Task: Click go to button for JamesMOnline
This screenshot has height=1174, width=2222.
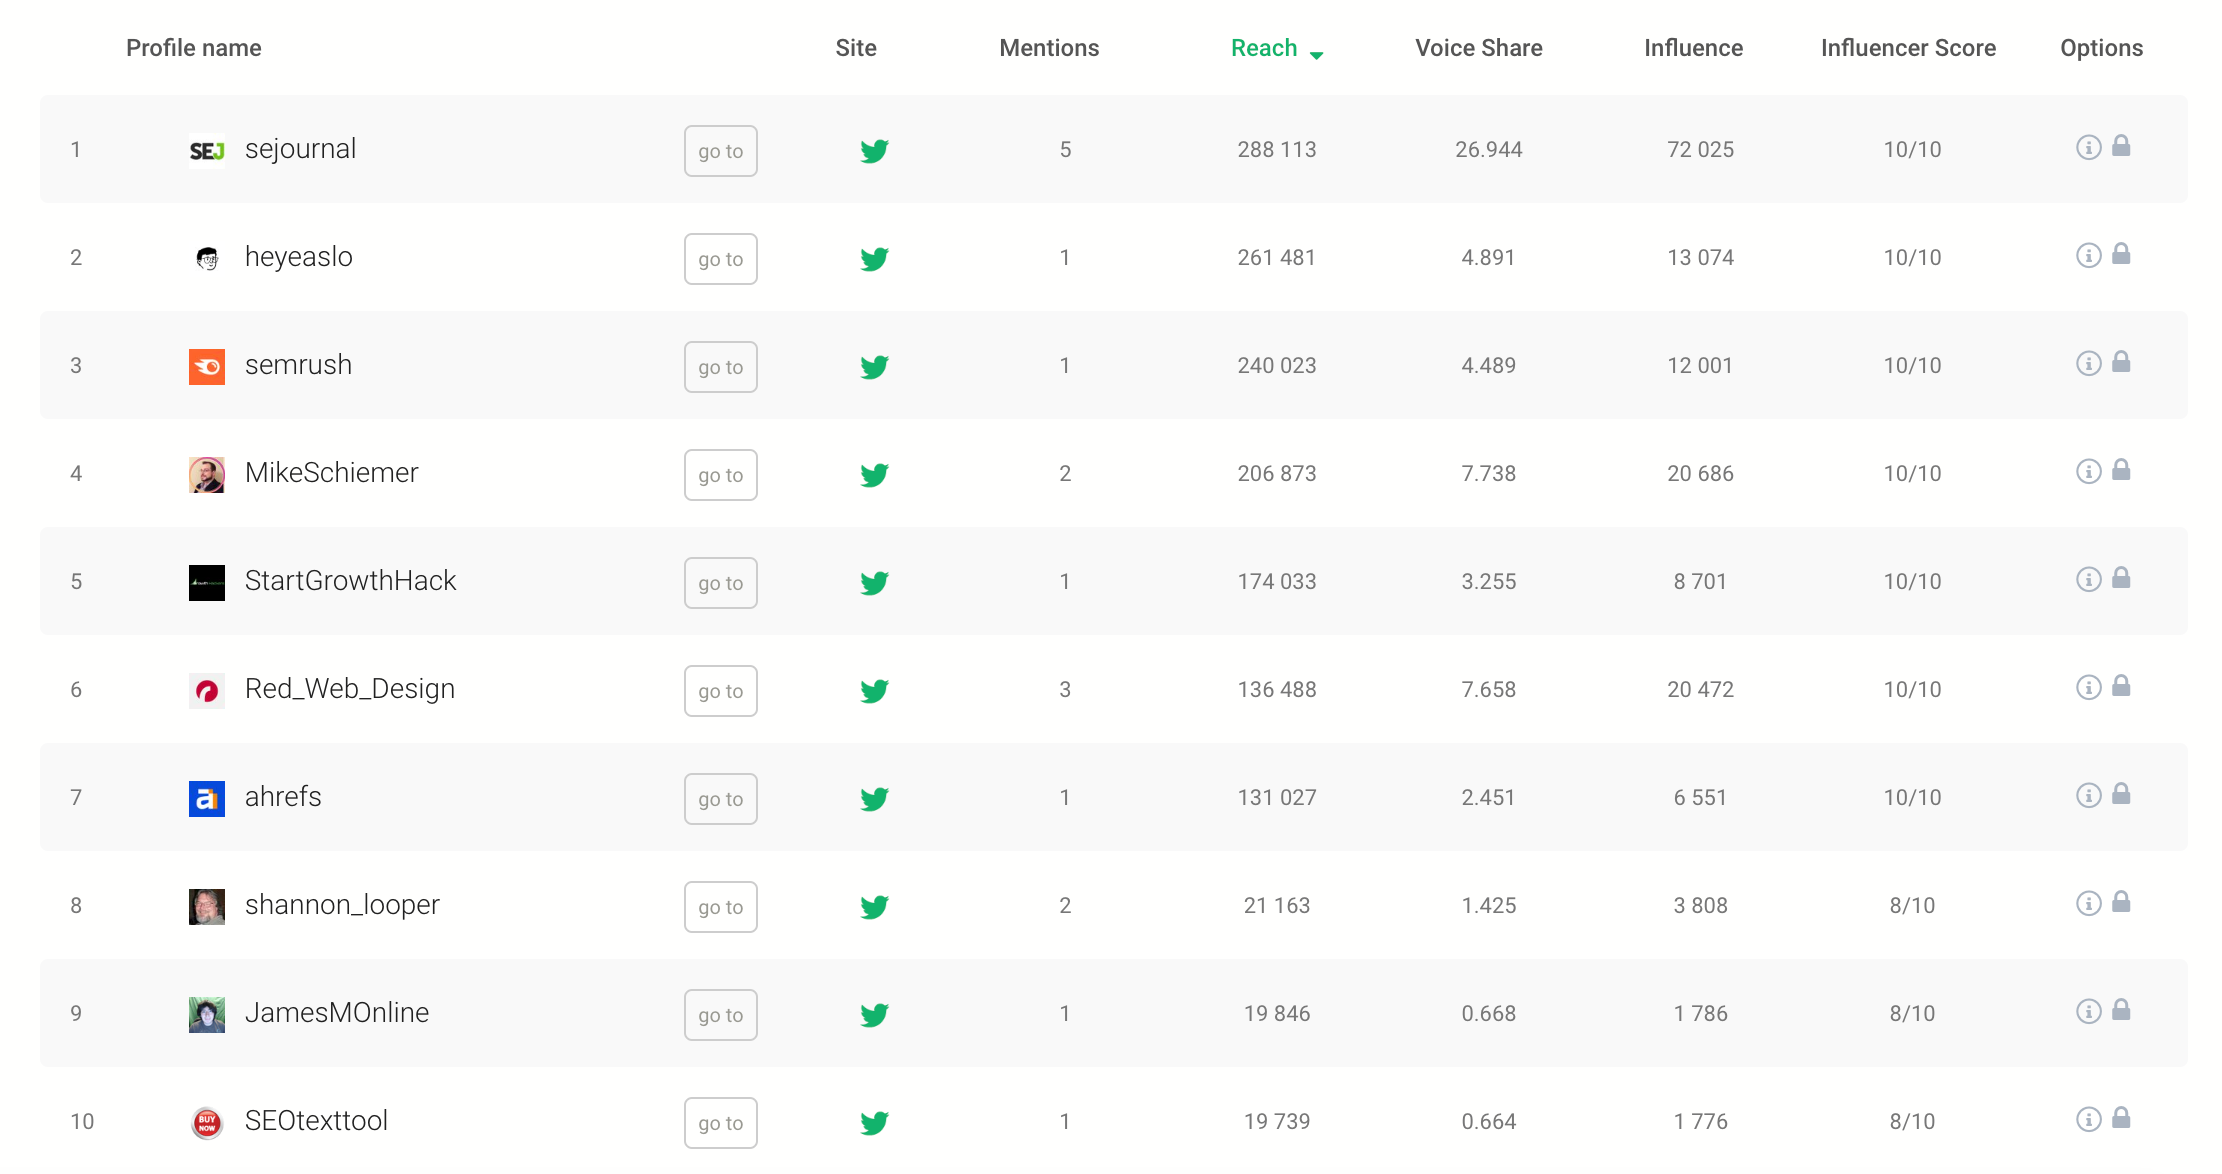Action: (x=721, y=1015)
